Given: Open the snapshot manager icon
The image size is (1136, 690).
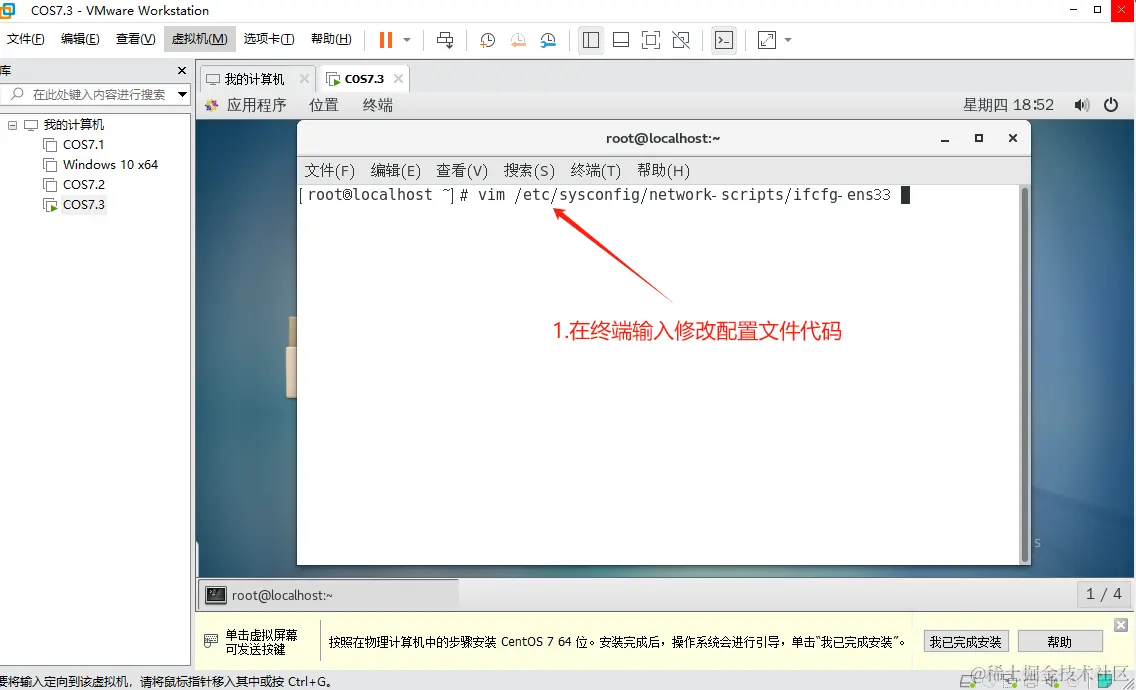Looking at the screenshot, I should (x=548, y=40).
